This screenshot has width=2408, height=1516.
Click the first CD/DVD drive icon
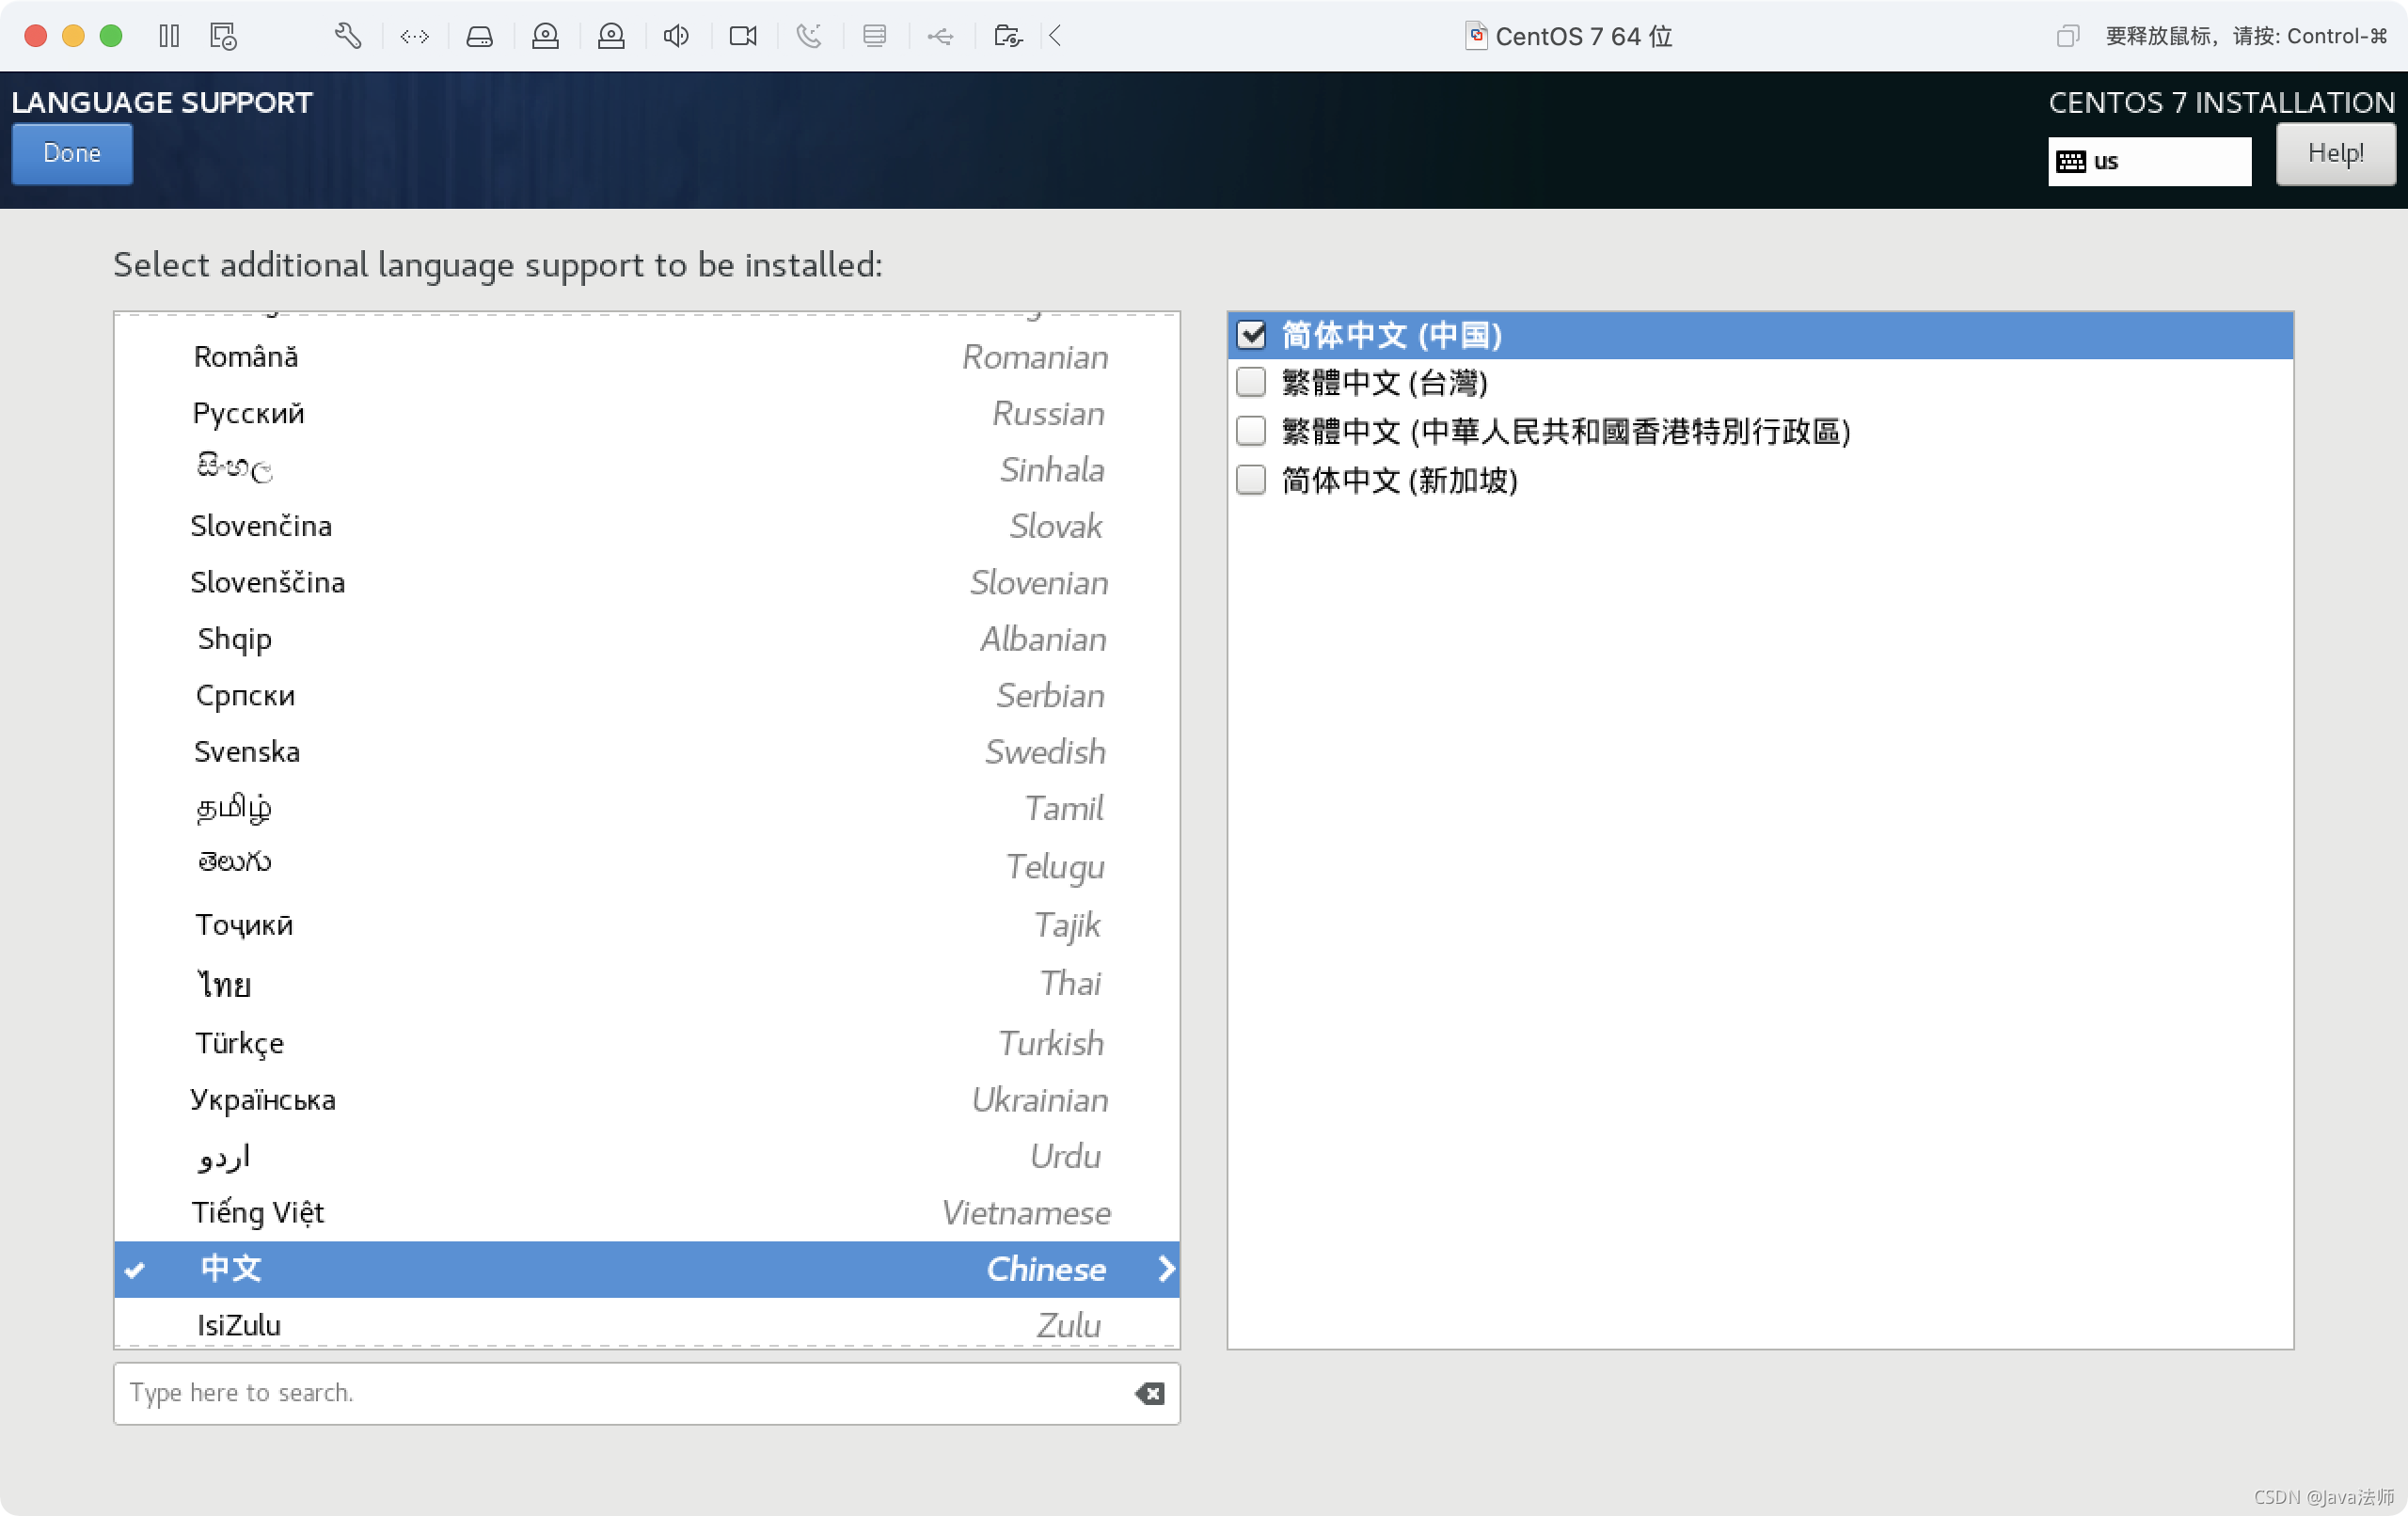tap(545, 37)
